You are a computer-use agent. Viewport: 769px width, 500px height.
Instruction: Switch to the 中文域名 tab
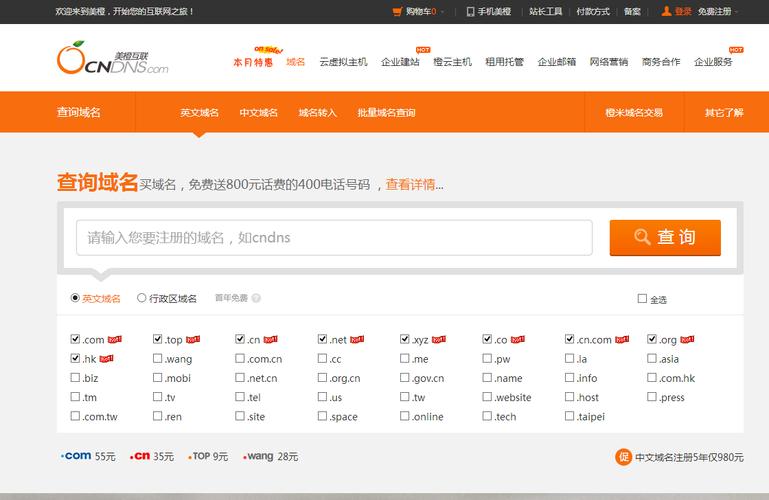tap(258, 113)
